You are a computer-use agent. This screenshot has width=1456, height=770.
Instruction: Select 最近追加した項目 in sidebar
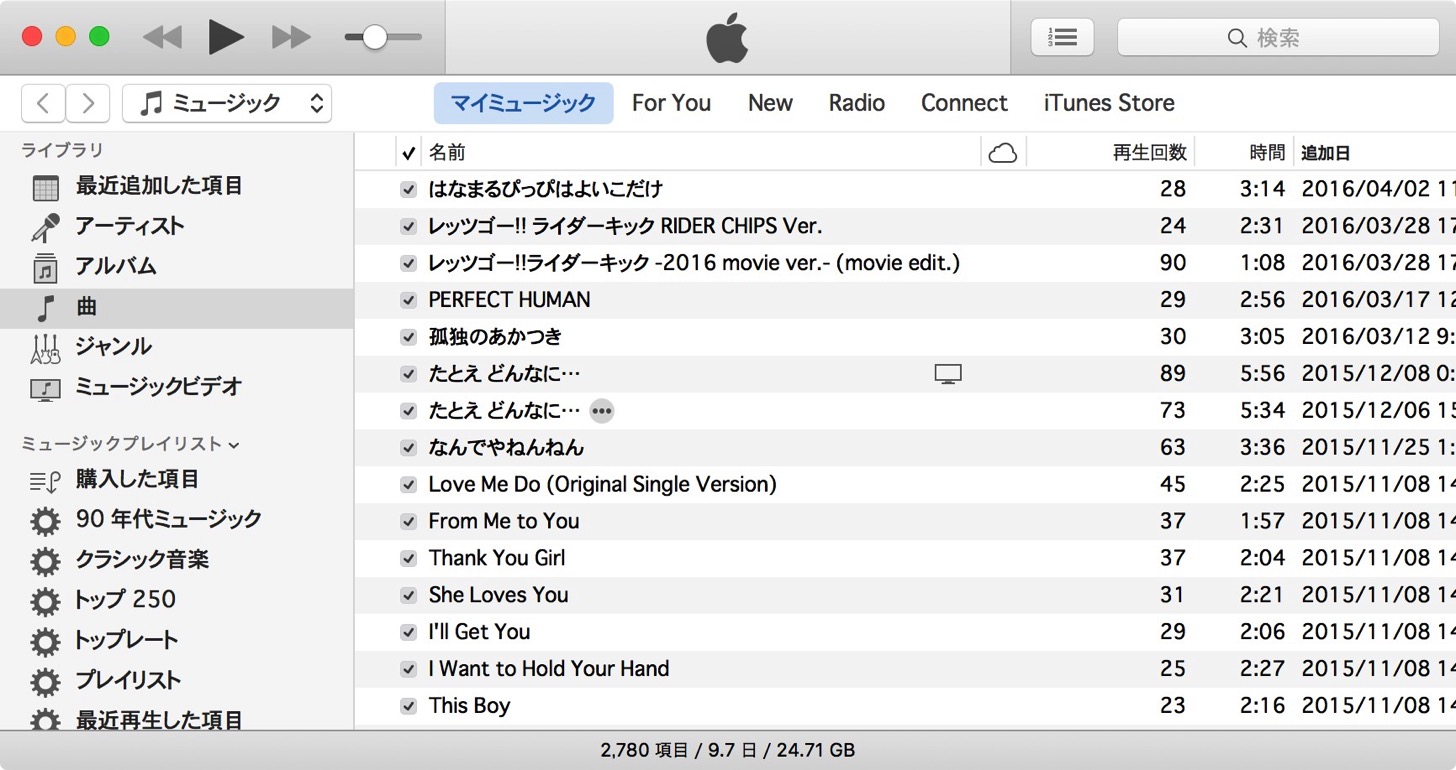point(177,186)
